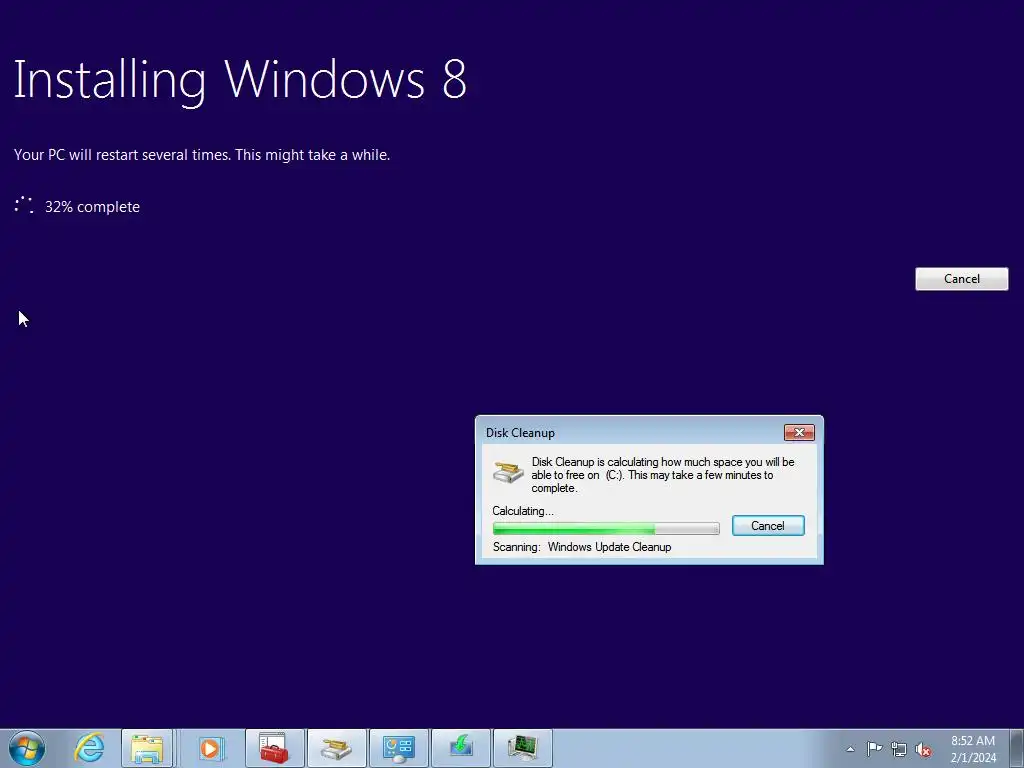Click the '32% complete' status text
This screenshot has height=768, width=1024.
tap(92, 207)
